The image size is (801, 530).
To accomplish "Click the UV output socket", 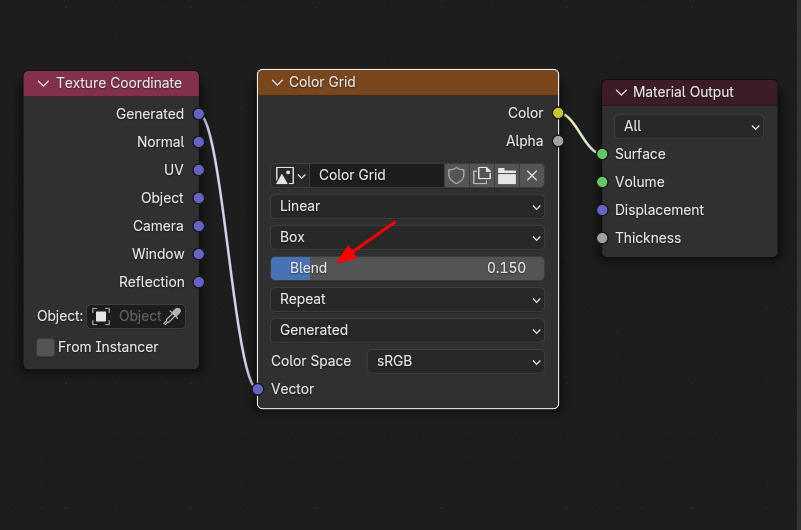I will click(x=199, y=170).
